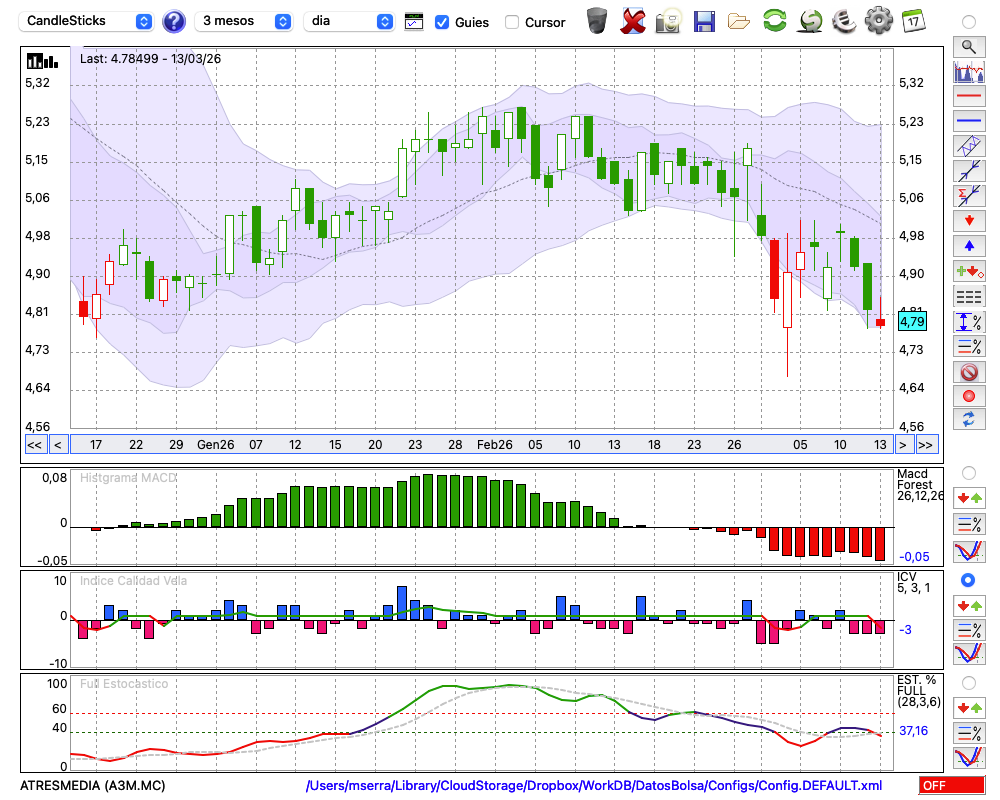Jump to chart end with >> button
Image resolution: width=1000 pixels, height=800 pixels.
point(926,445)
